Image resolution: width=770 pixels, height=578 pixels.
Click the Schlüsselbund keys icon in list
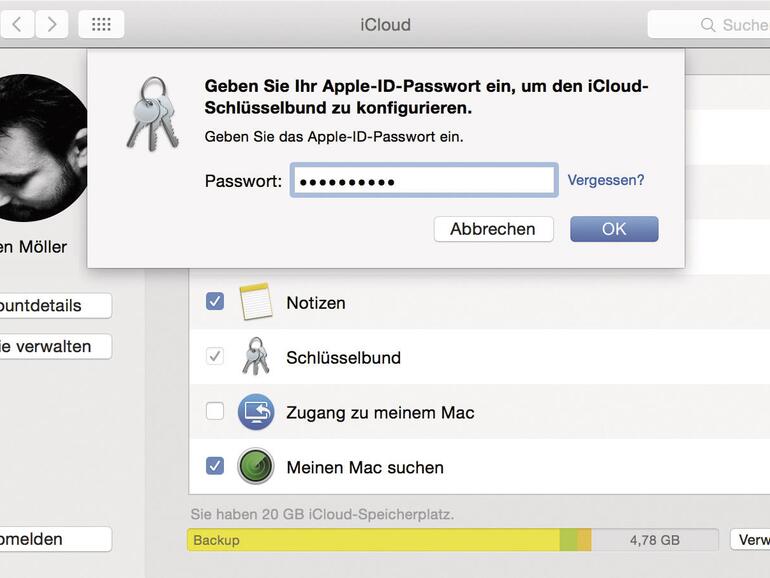click(x=256, y=357)
